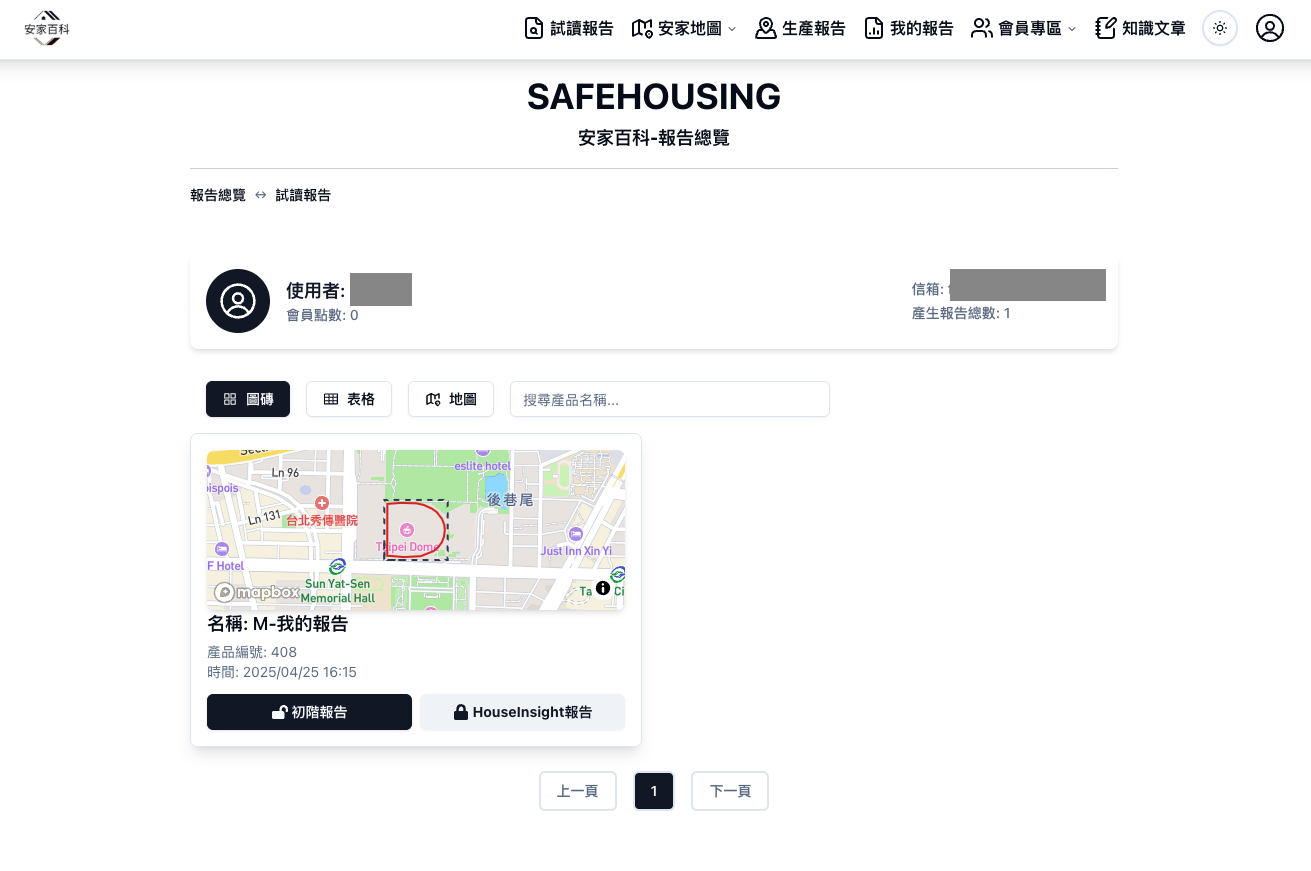Click the map info icon on thumbnail
This screenshot has width=1311, height=871.
point(602,588)
